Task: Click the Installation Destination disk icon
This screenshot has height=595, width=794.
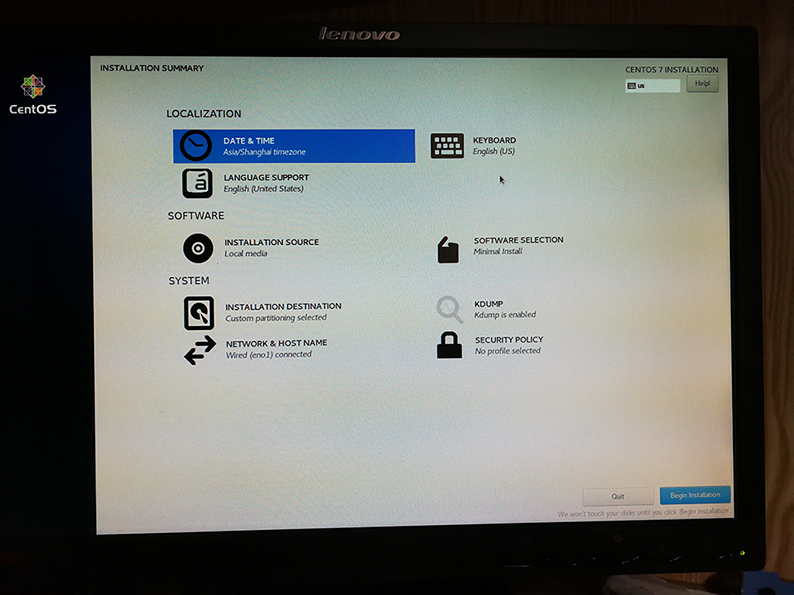Action: 199,313
